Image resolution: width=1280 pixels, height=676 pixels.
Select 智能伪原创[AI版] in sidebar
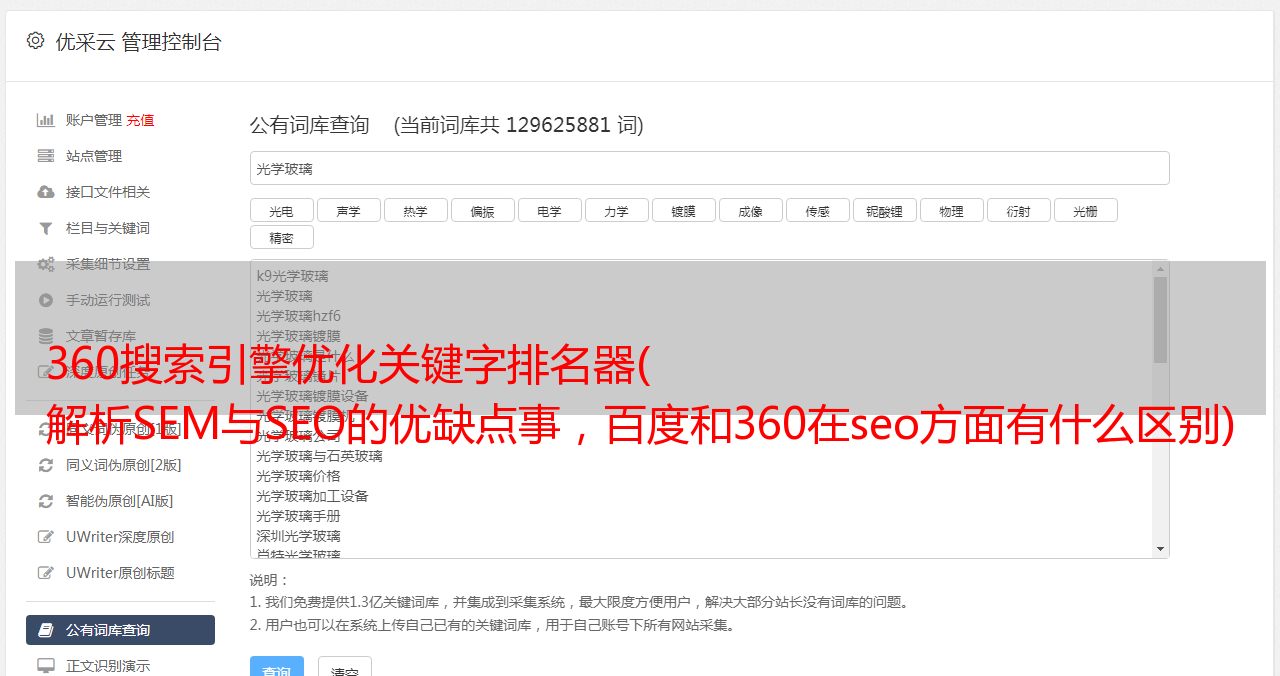(120, 501)
